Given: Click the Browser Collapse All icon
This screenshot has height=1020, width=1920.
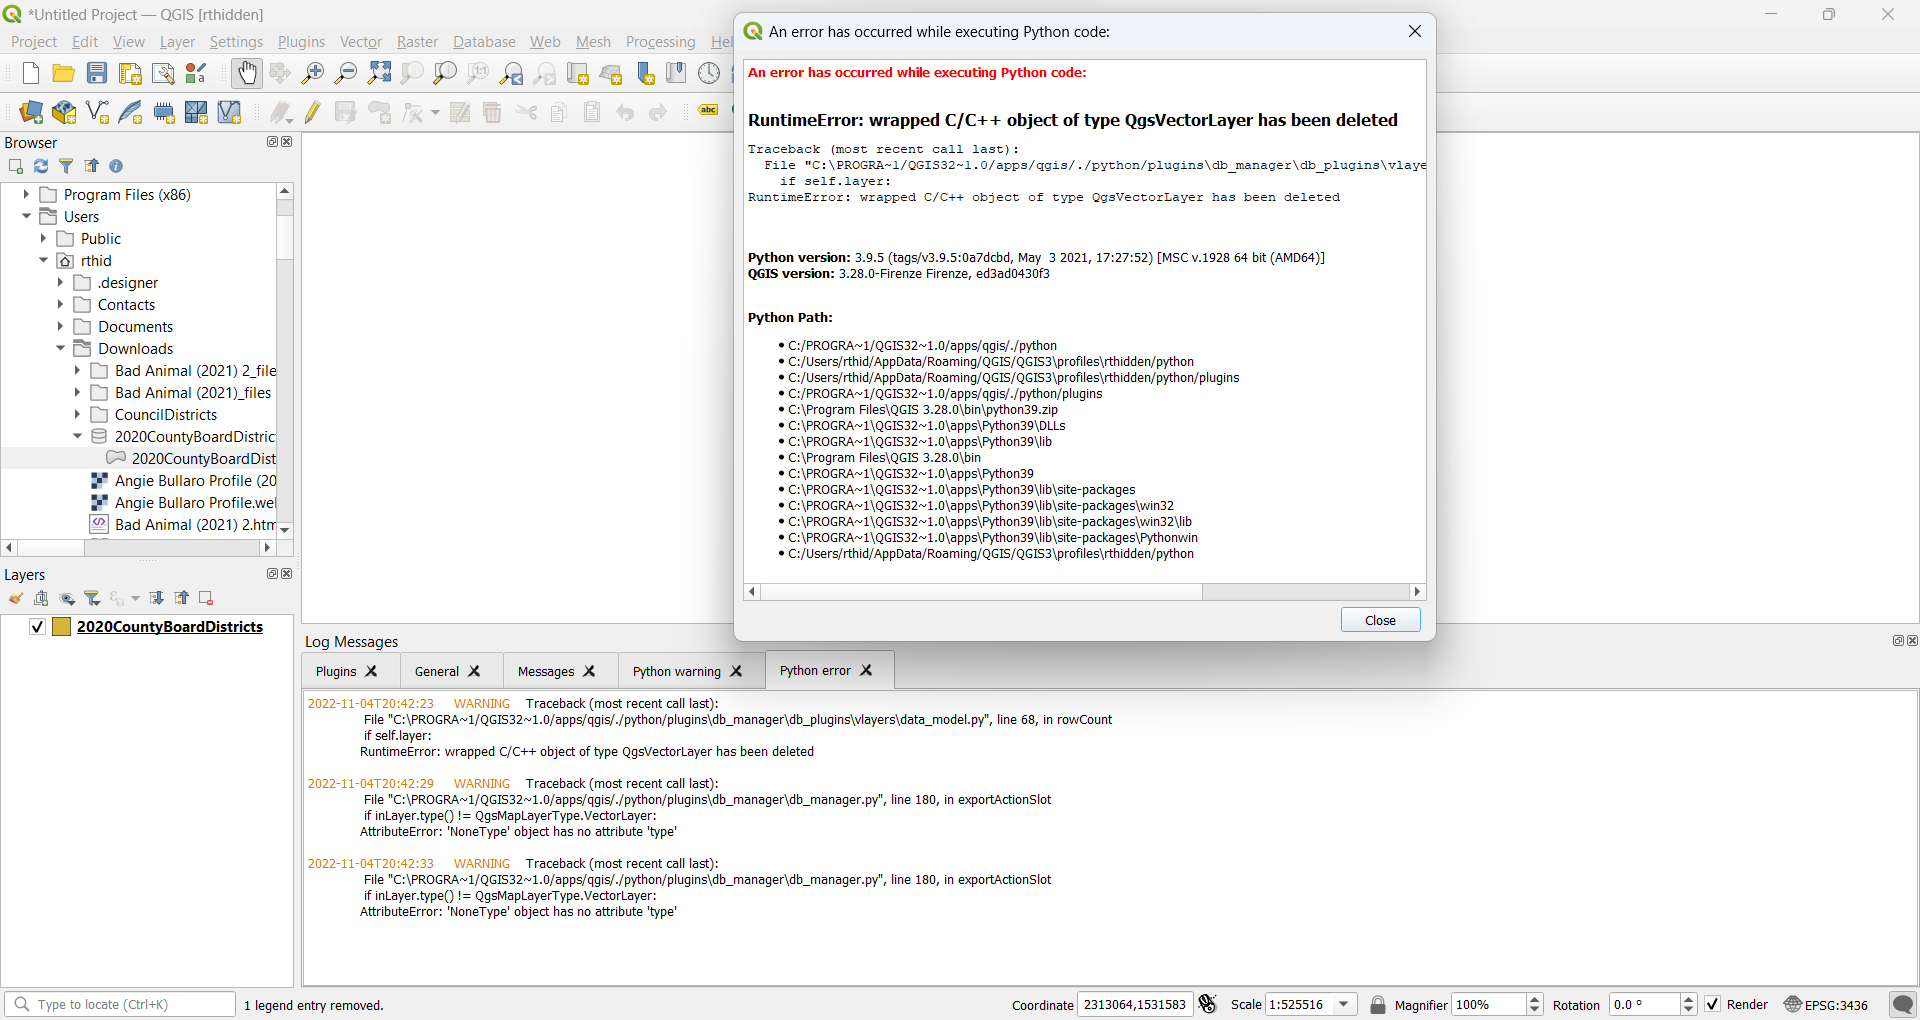Looking at the screenshot, I should pos(91,166).
